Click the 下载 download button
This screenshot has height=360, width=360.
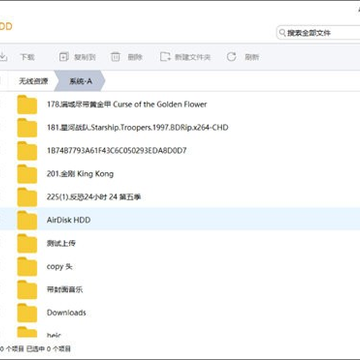pos(17,57)
